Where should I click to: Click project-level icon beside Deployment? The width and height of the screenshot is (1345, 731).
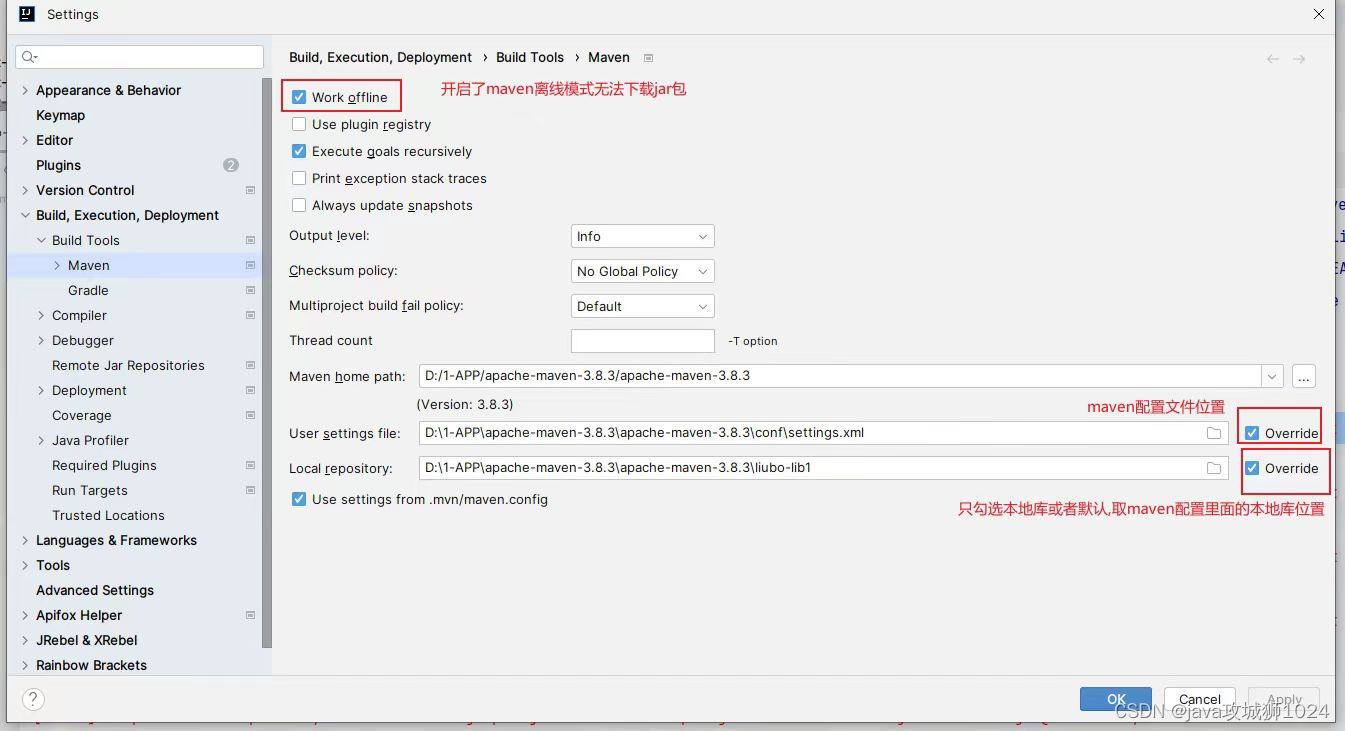[x=250, y=390]
